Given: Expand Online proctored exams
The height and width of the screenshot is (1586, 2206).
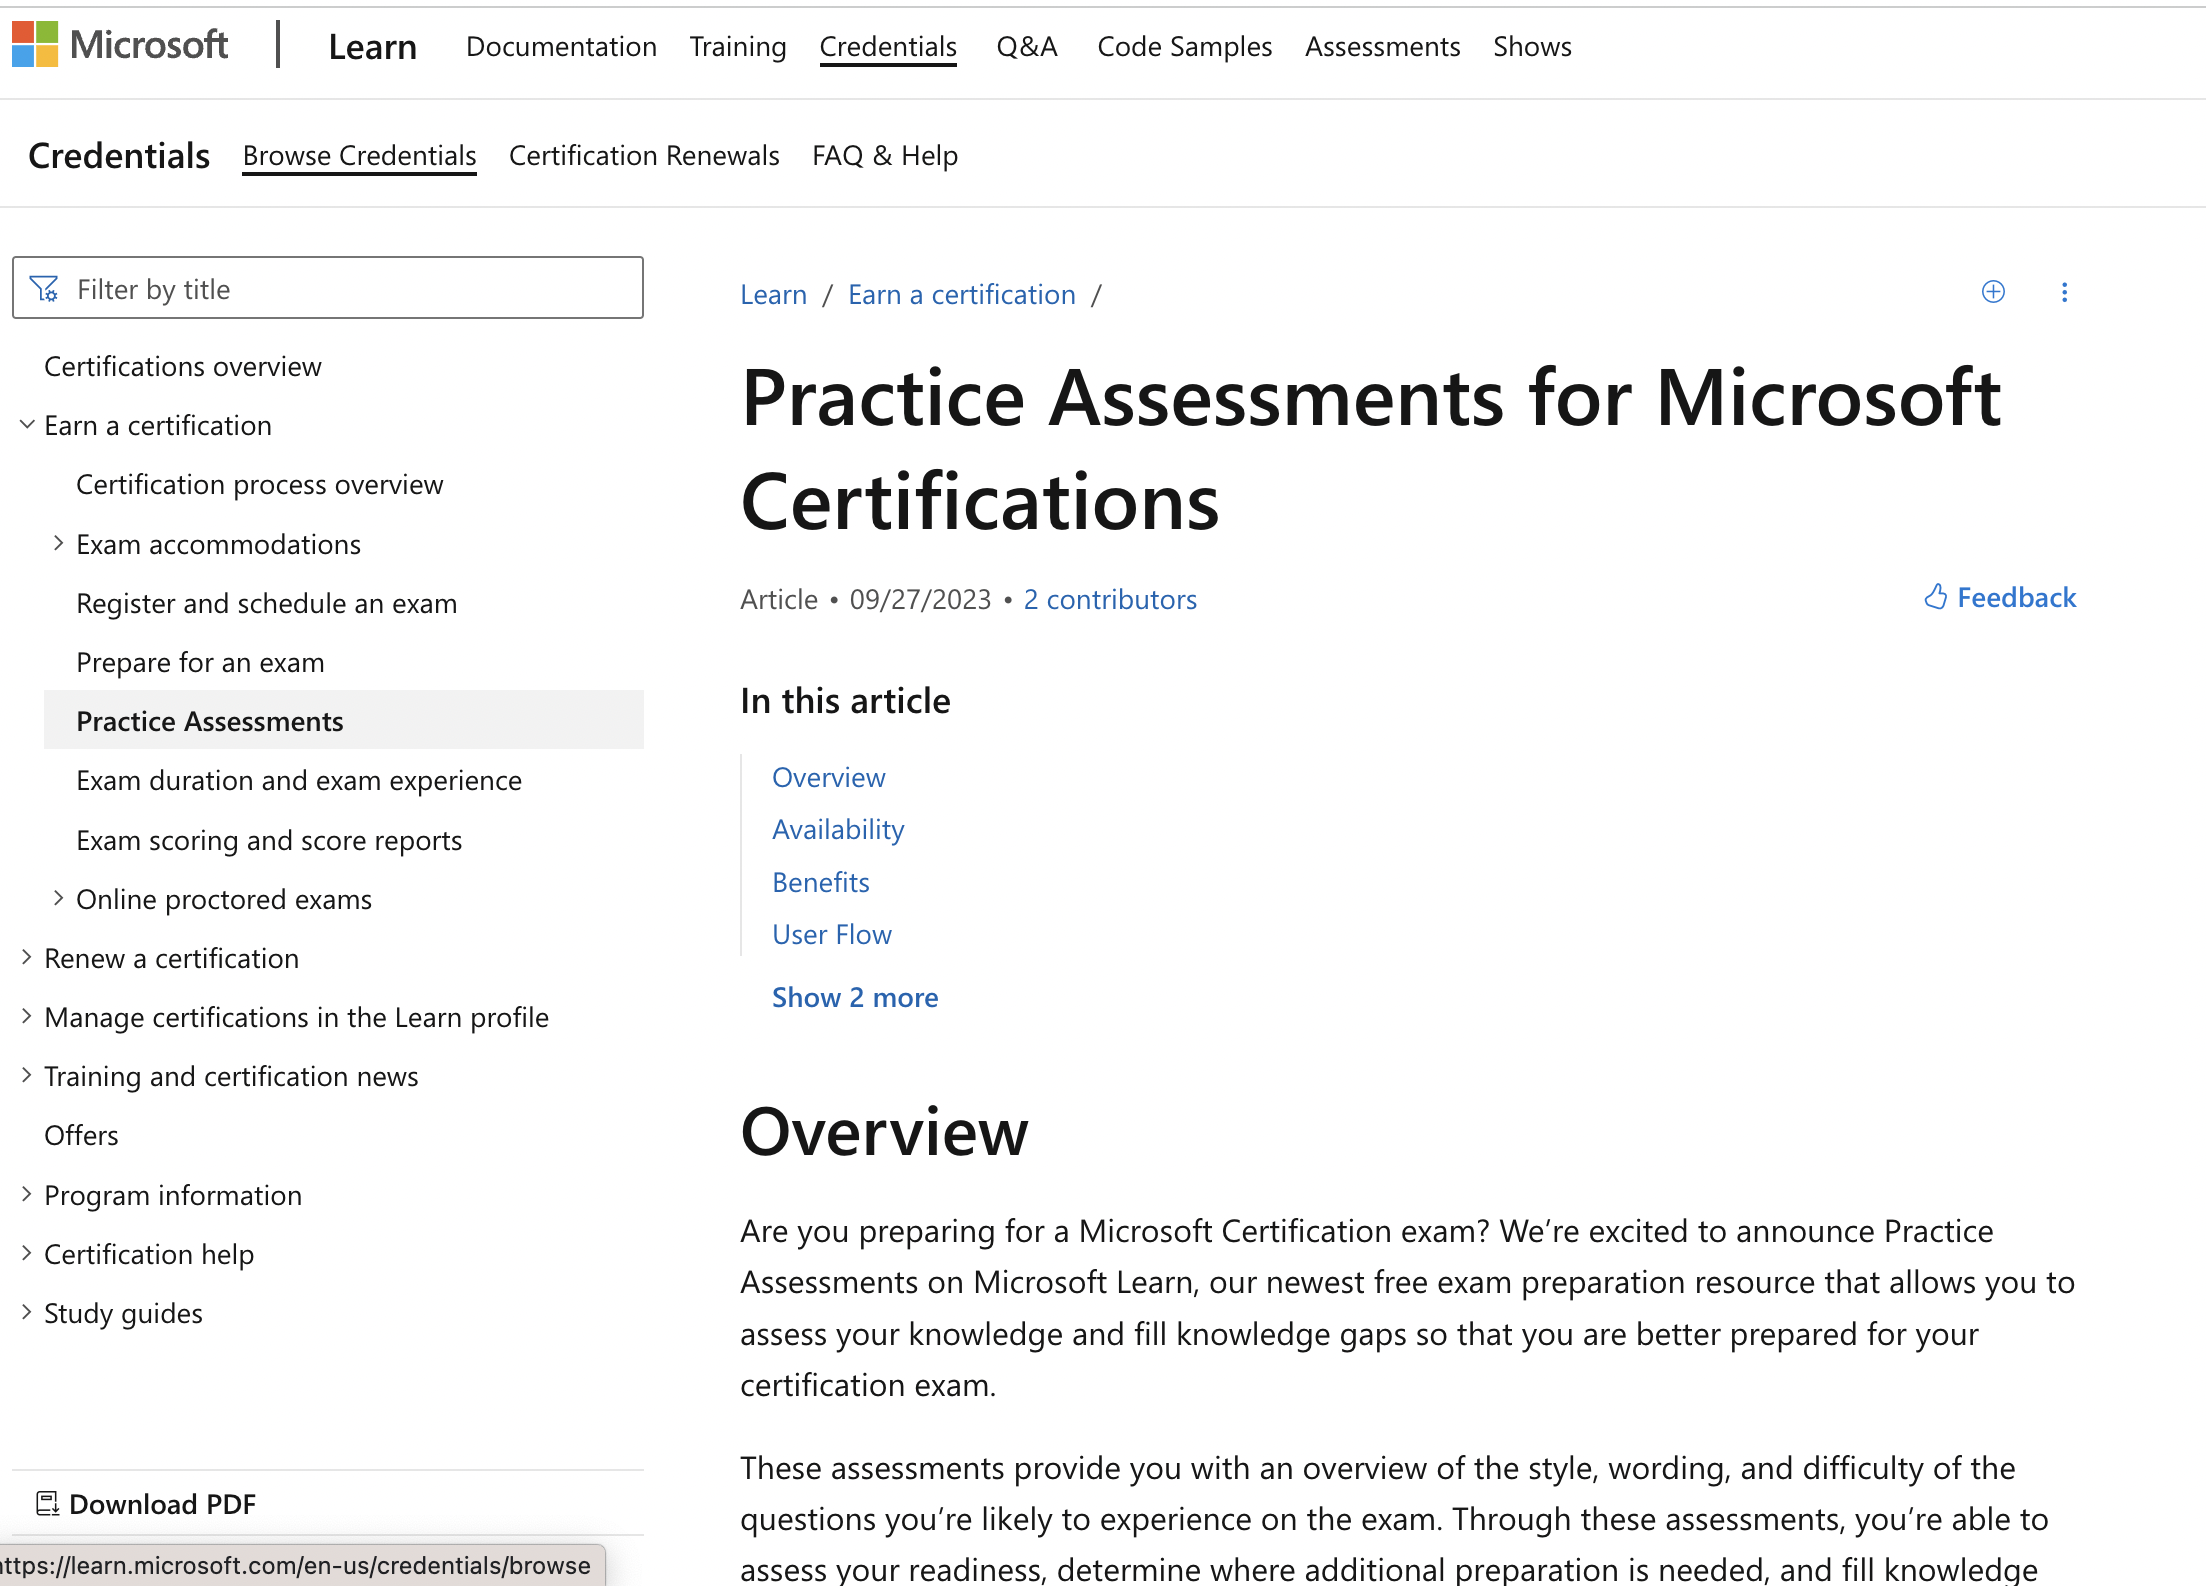Looking at the screenshot, I should (x=58, y=897).
